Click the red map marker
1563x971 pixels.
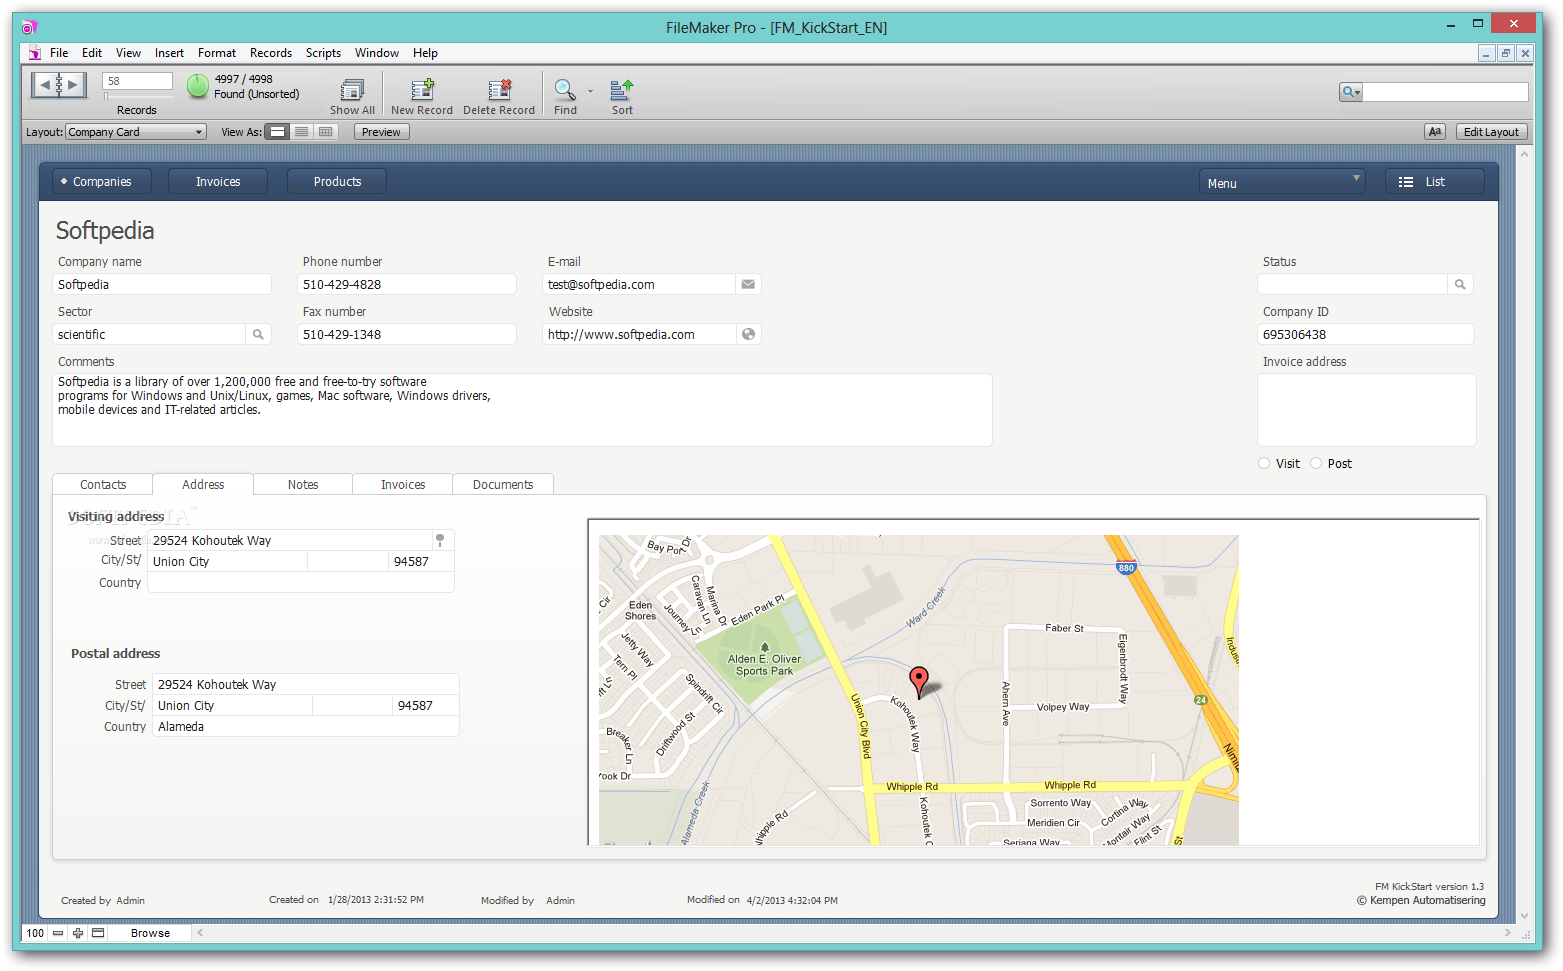pos(919,681)
